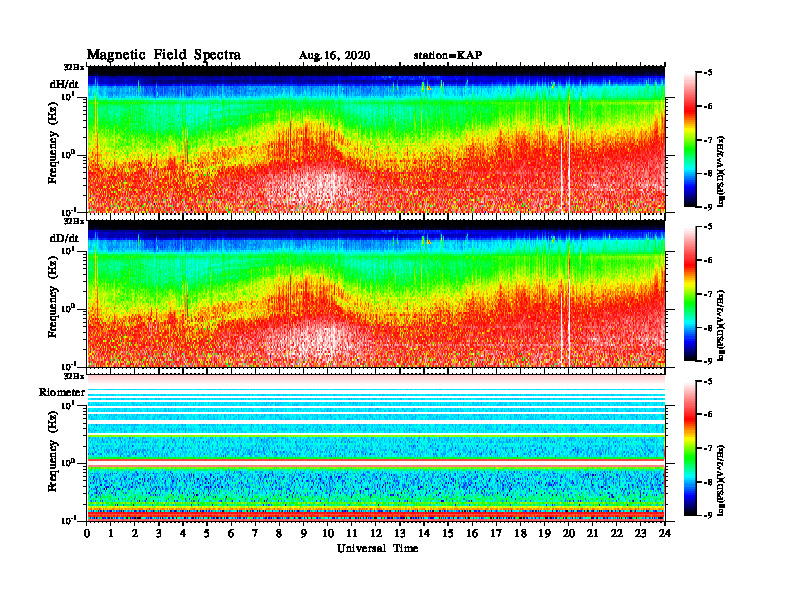Click the date "Aug. 16, 2020"
Viewport: 792px width, 612px height.
334,56
